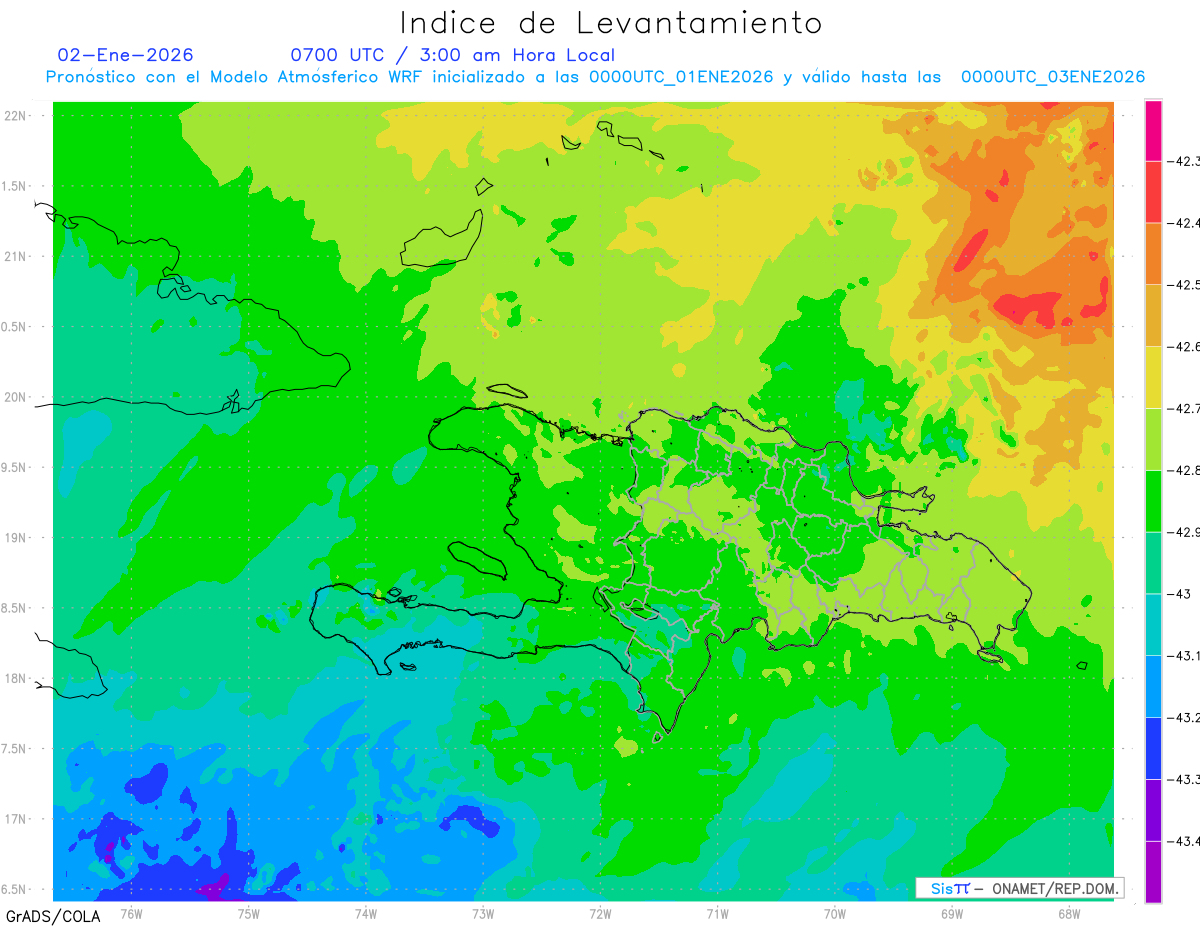
Task: Click the longitude label '72W'
Action: pyautogui.click(x=600, y=913)
